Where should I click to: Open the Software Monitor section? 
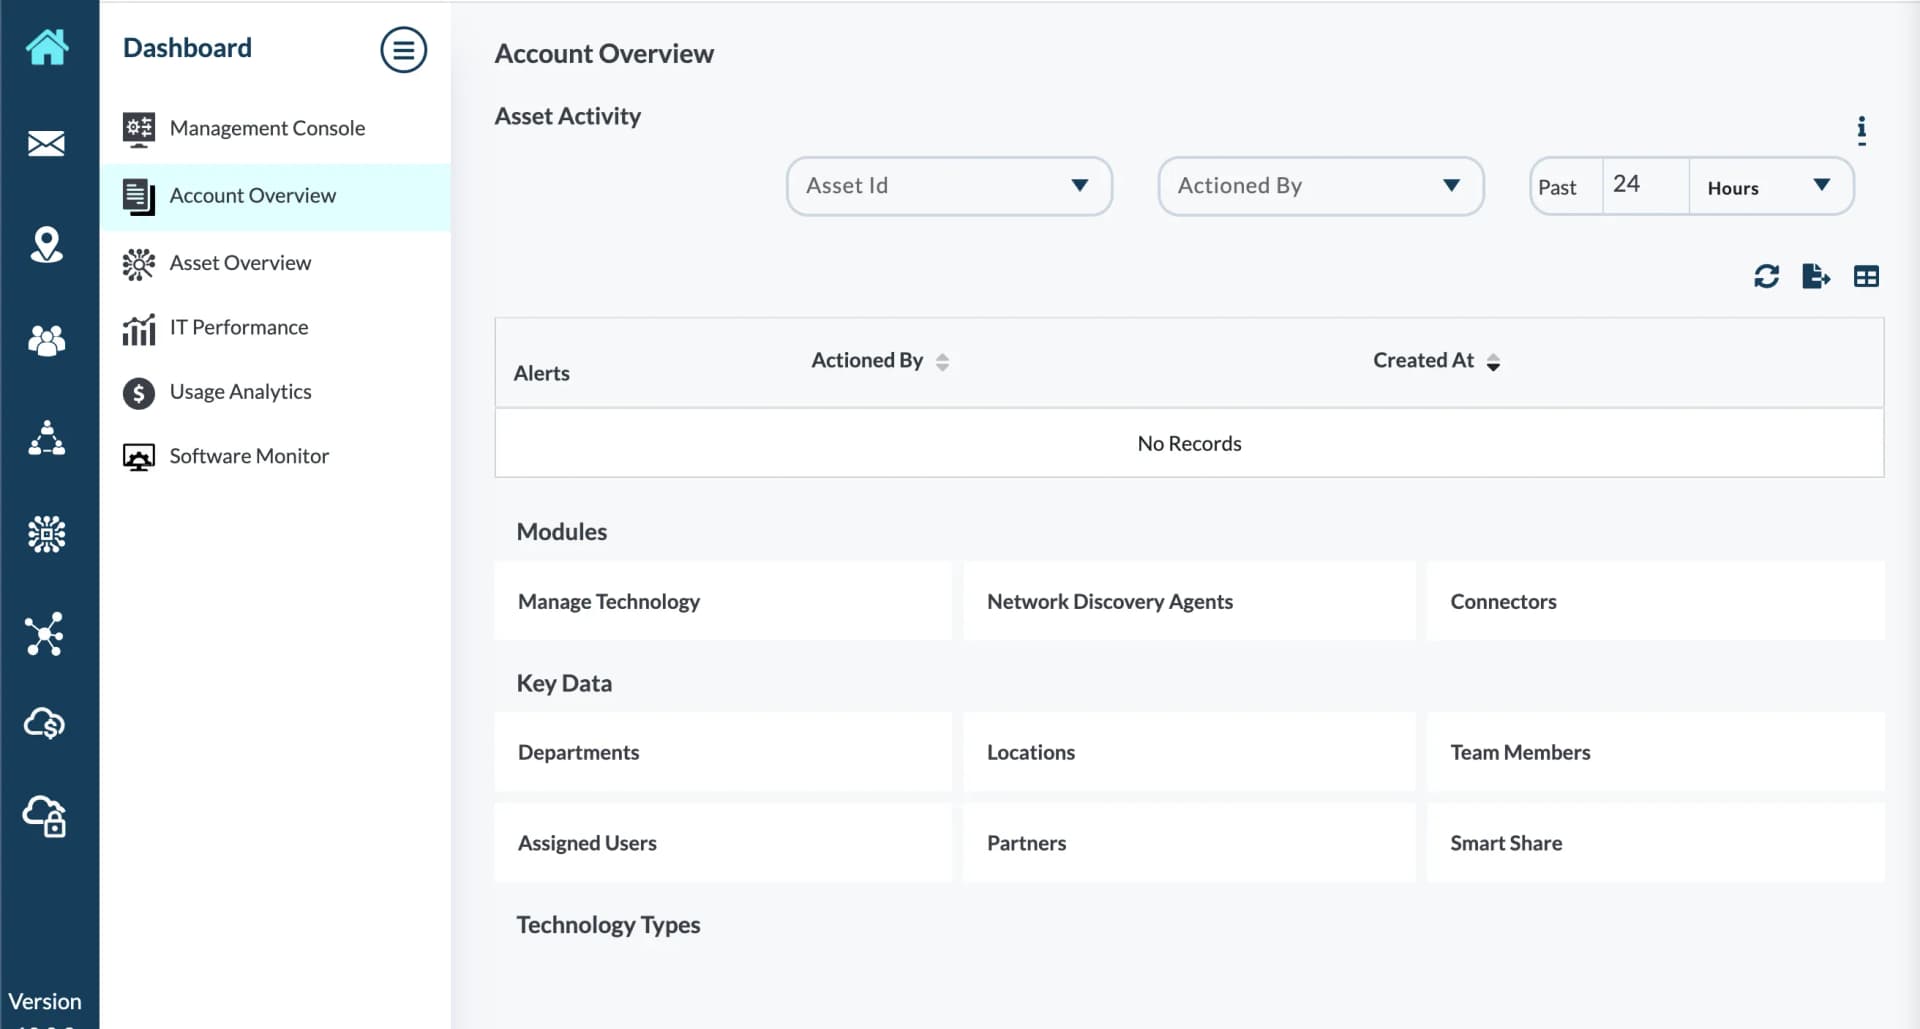249,456
